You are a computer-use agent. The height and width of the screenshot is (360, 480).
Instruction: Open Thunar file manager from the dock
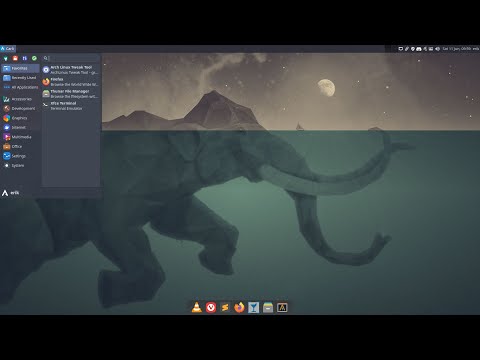tap(268, 307)
